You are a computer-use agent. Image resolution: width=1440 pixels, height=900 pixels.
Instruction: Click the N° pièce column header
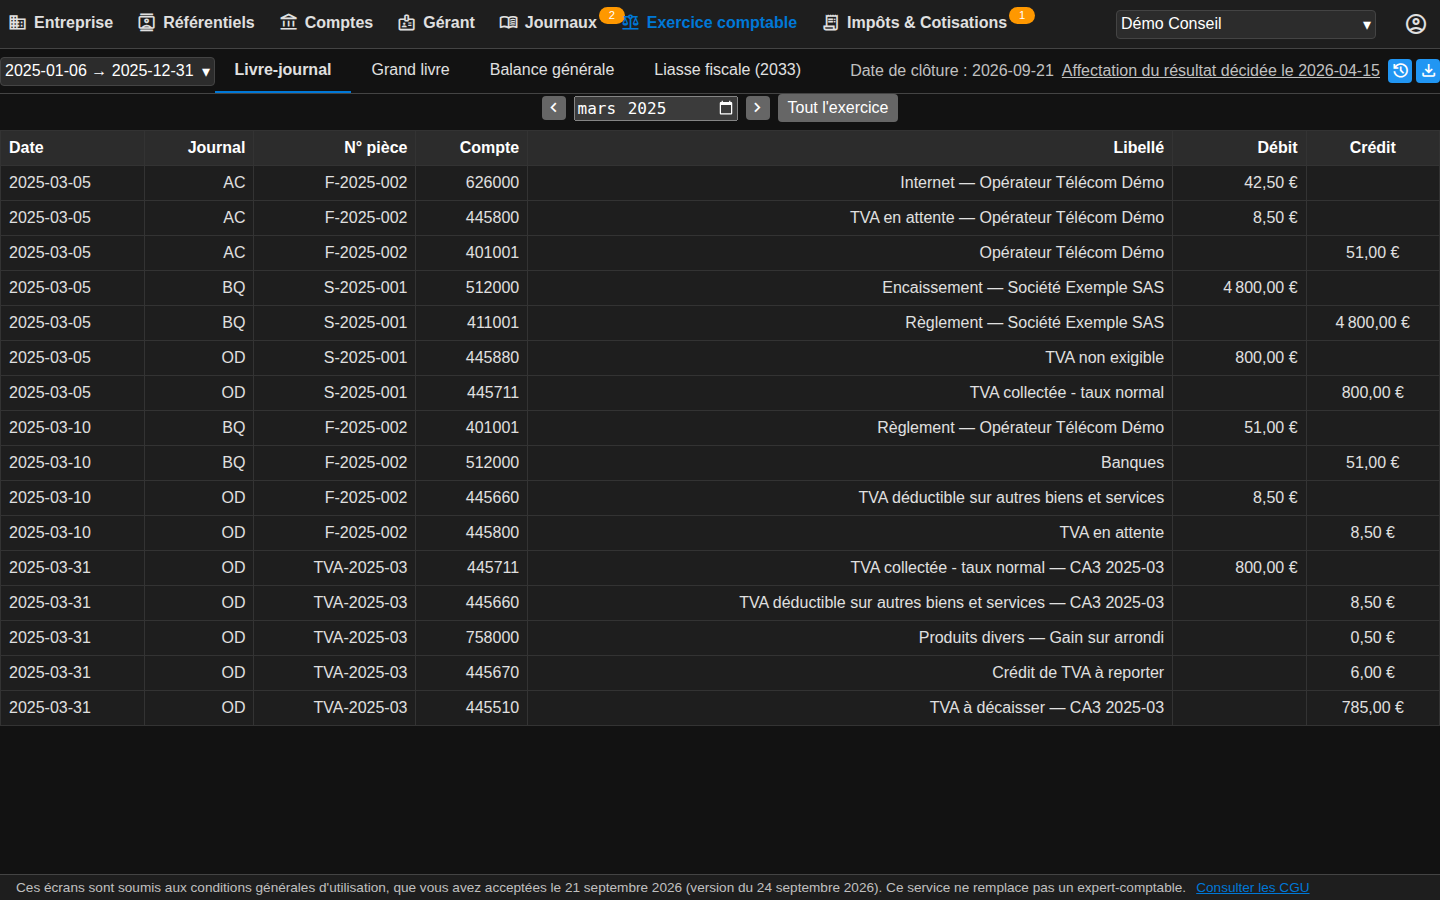[334, 148]
